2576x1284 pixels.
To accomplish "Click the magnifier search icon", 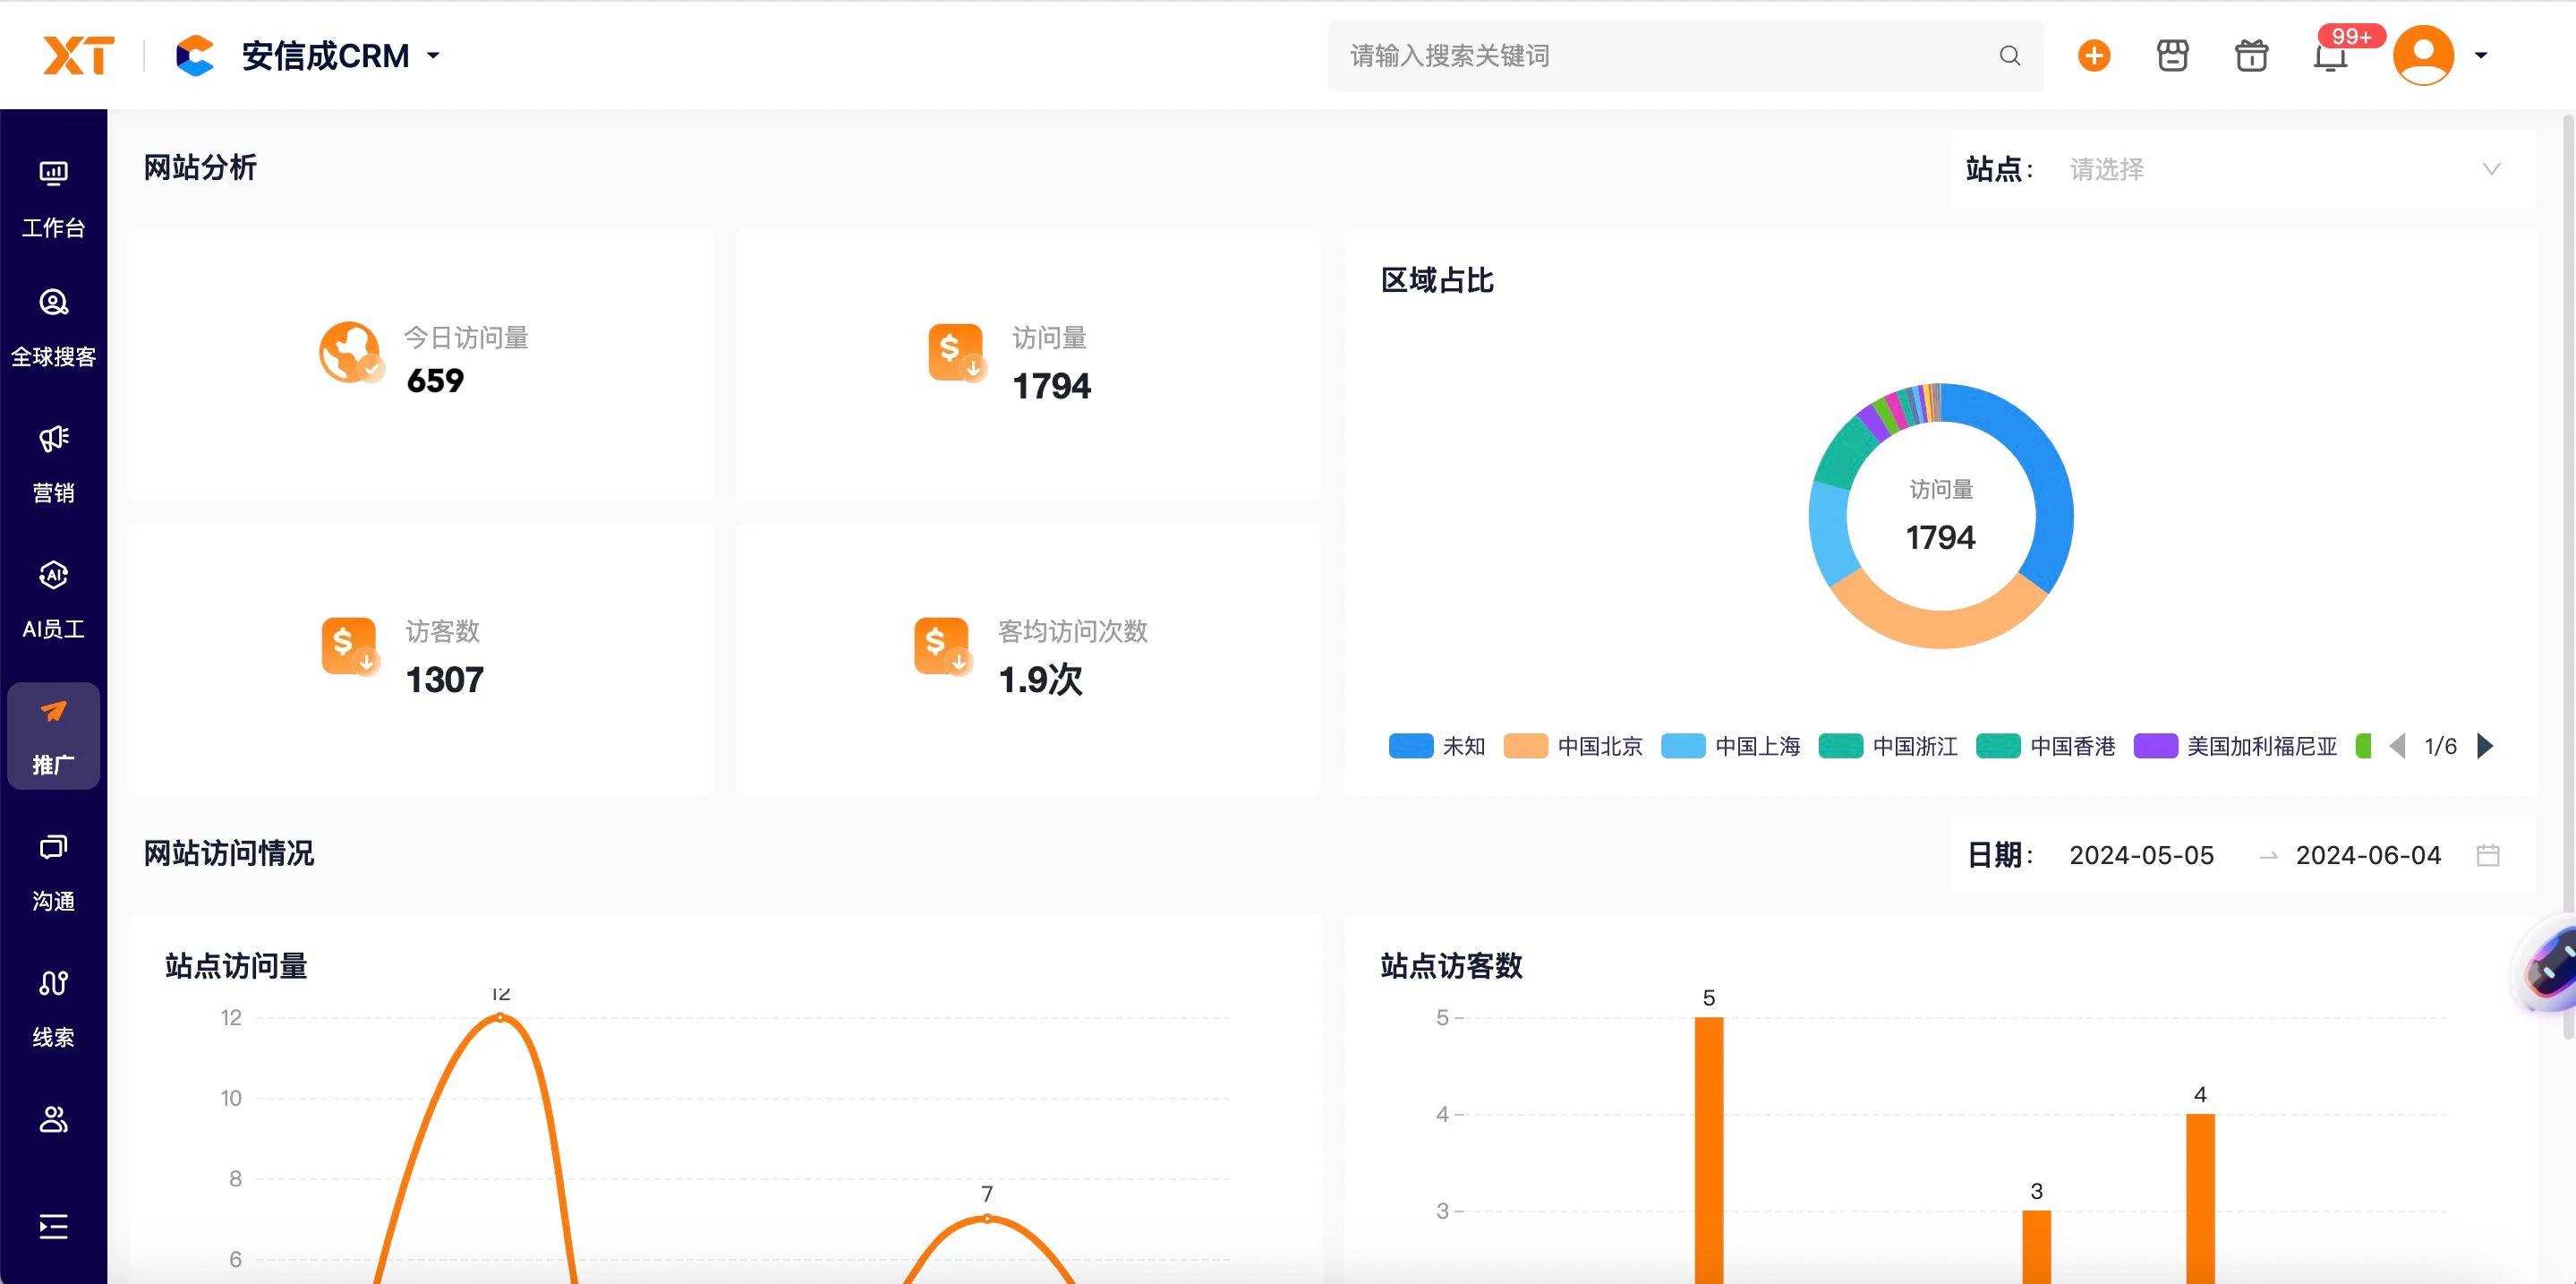I will [2010, 56].
